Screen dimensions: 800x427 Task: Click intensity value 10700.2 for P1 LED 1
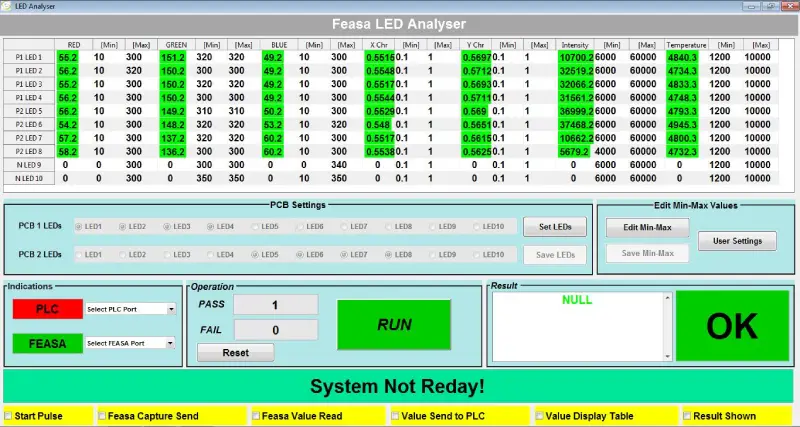click(576, 58)
